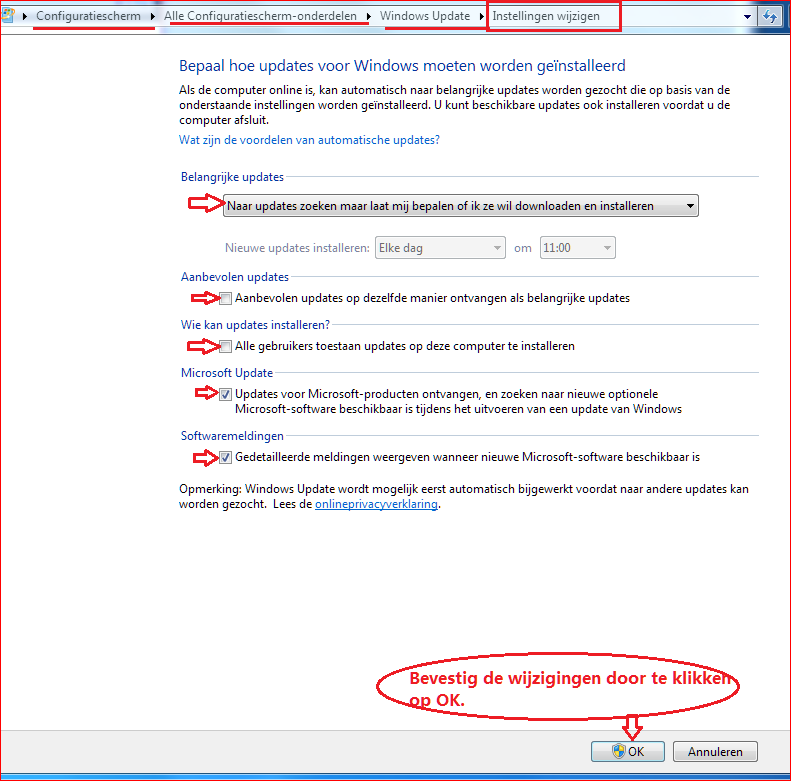The image size is (791, 781).
Task: Disable Gedetailleerde meldingen weergeven checkbox
Action: click(x=226, y=458)
